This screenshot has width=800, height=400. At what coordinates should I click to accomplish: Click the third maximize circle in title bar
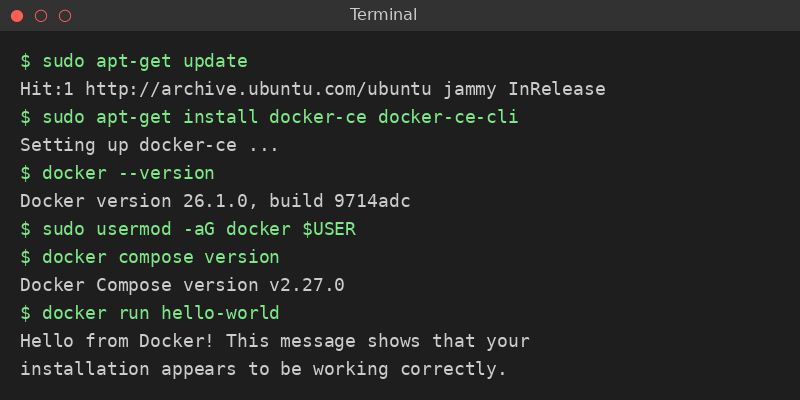coord(65,16)
